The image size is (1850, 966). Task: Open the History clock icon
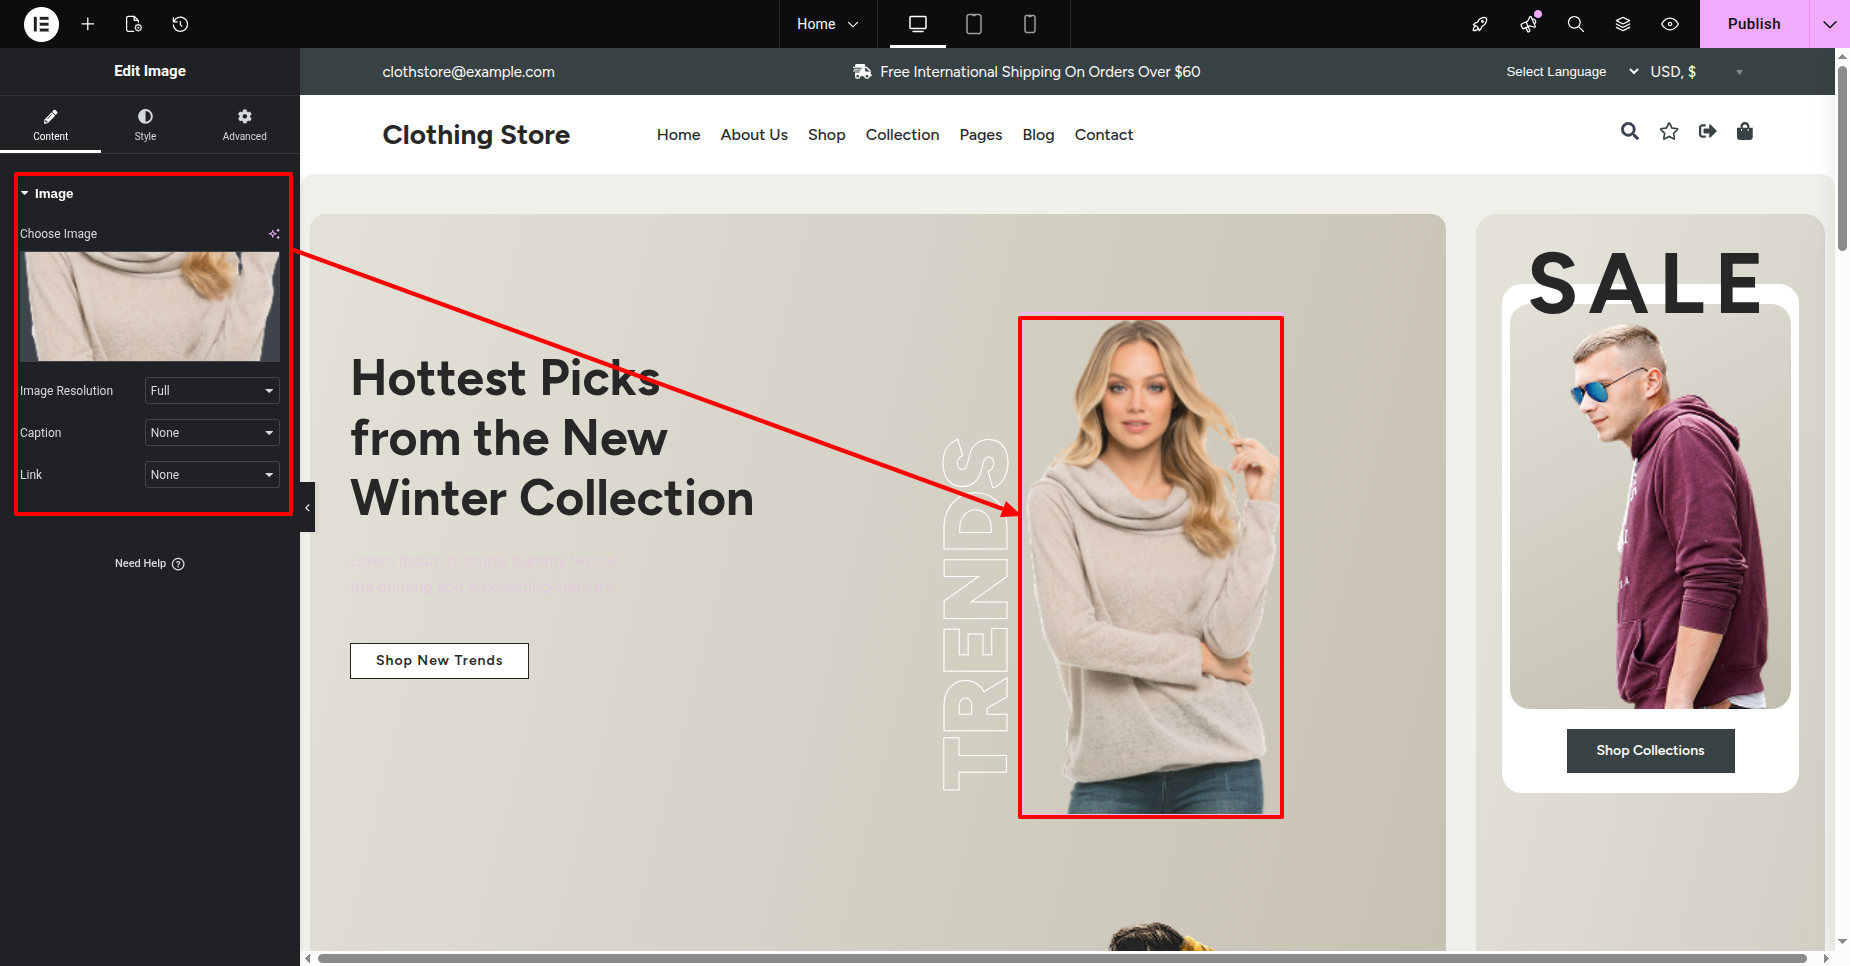180,24
